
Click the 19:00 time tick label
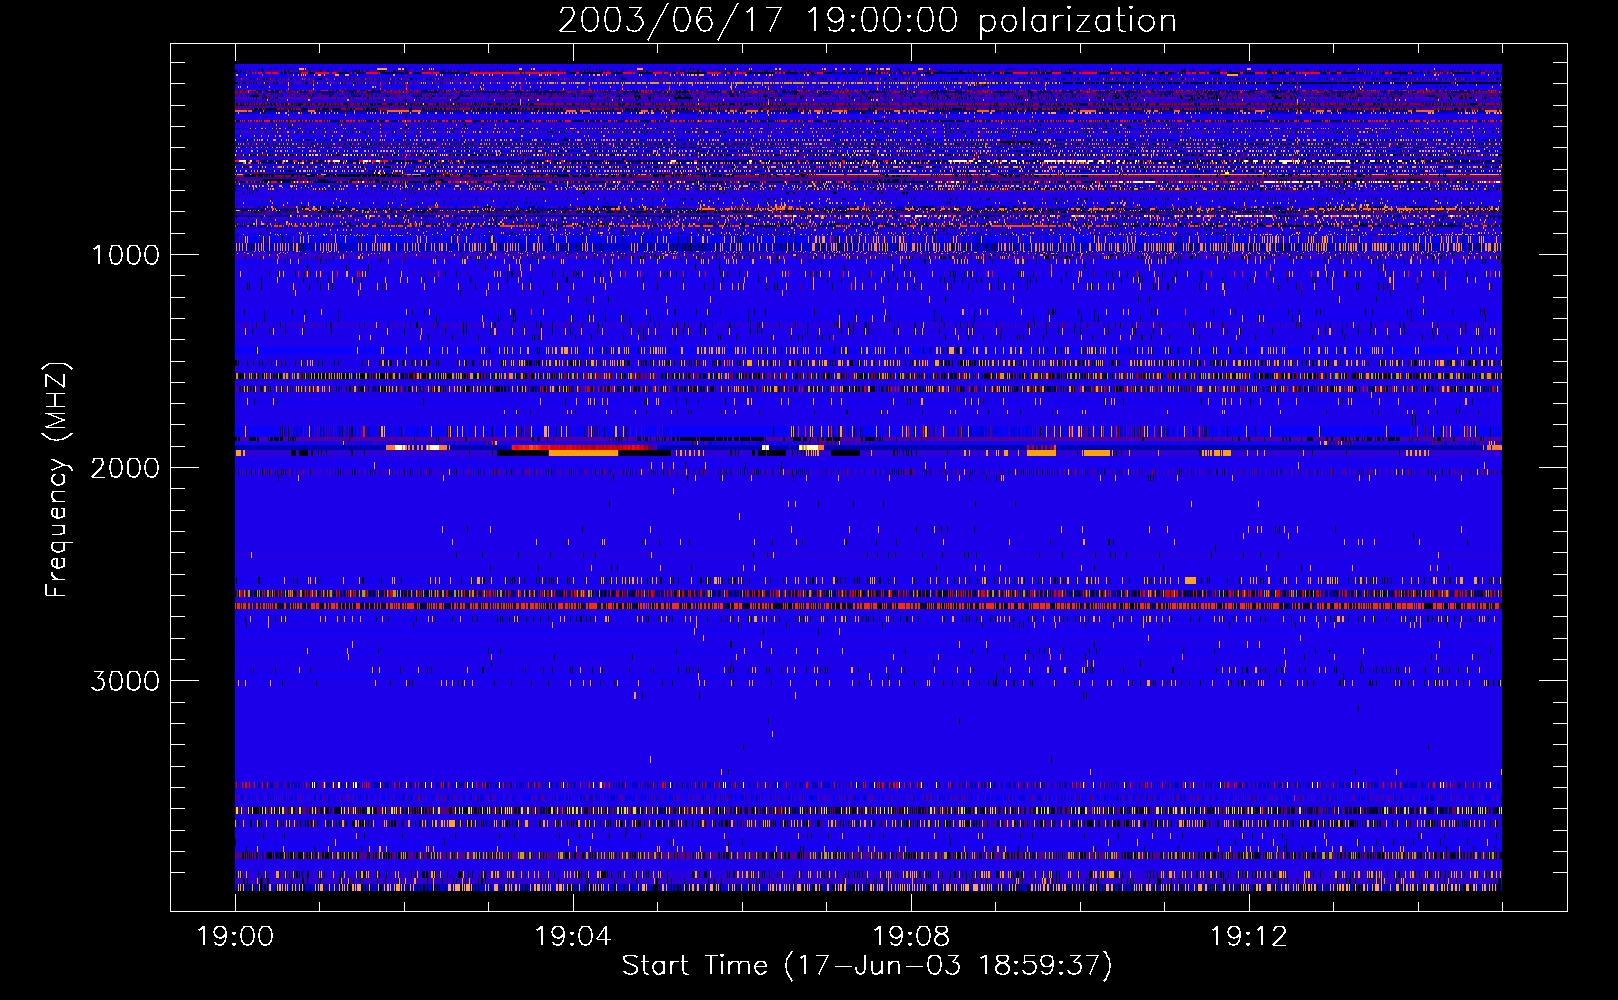click(x=236, y=937)
